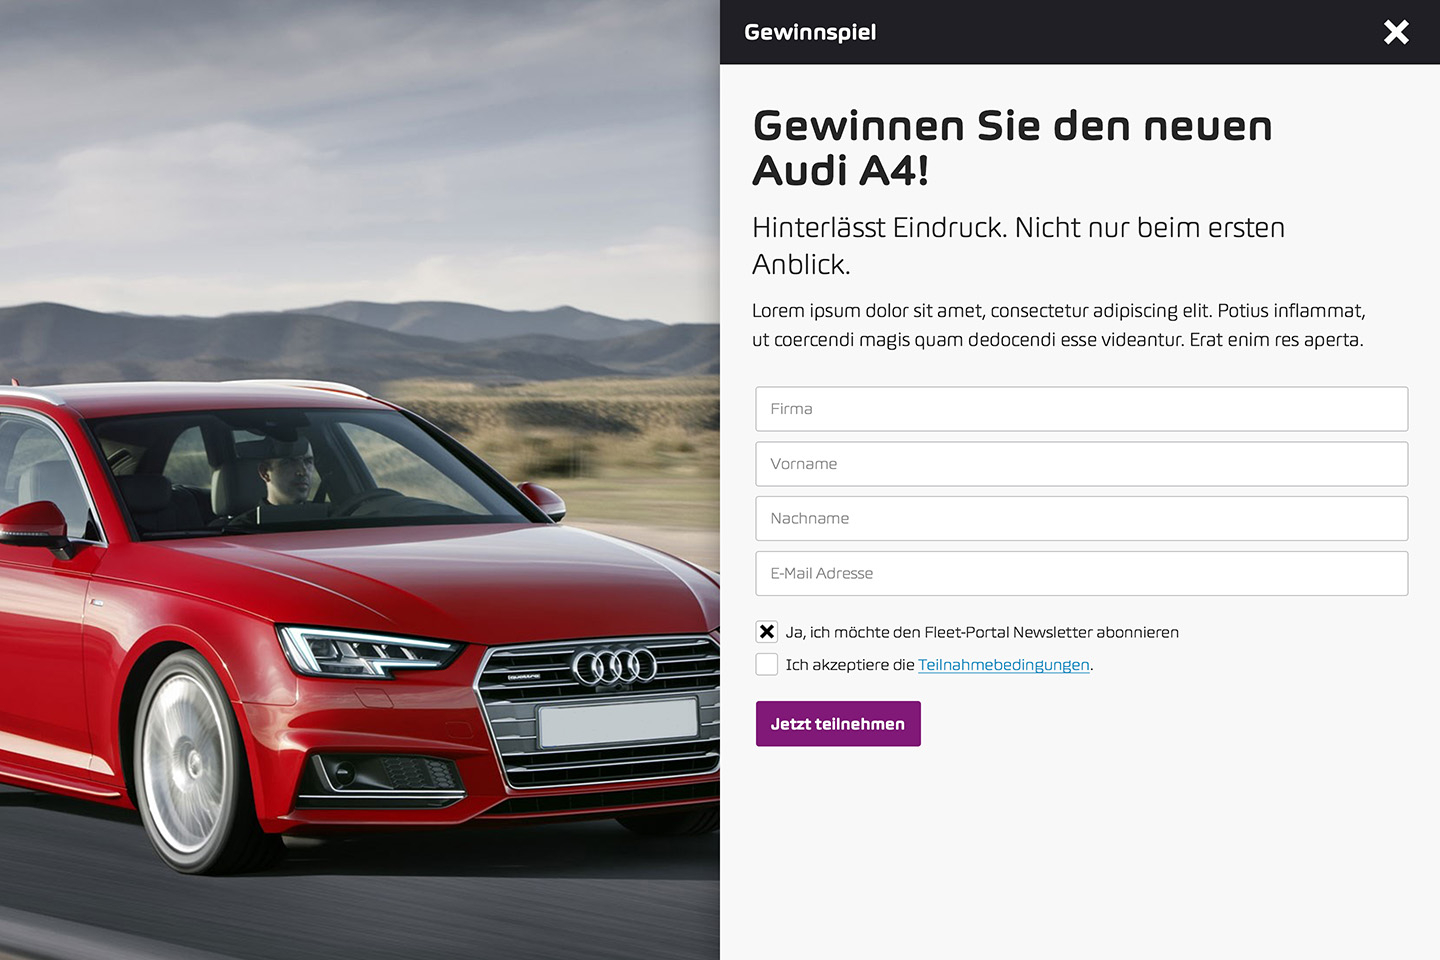Tick the accept Teilnahmebedingungen checkbox
Screen dimensions: 1440x960
tap(767, 664)
